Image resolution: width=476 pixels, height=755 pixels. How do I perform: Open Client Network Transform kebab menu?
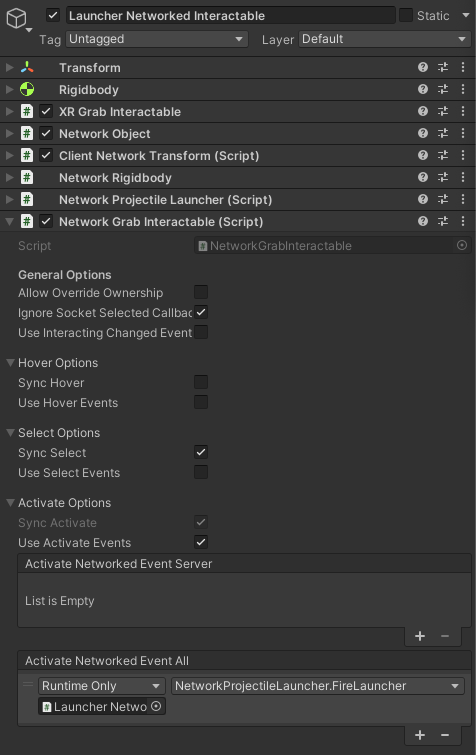point(463,155)
